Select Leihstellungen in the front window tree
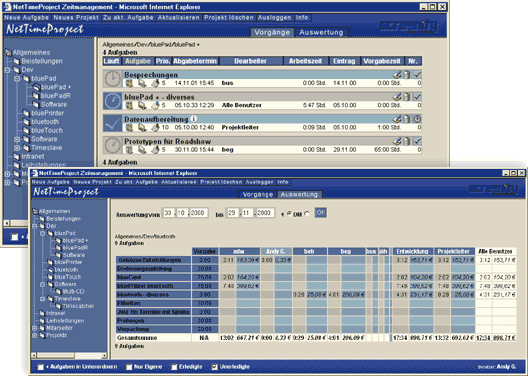 point(65,321)
